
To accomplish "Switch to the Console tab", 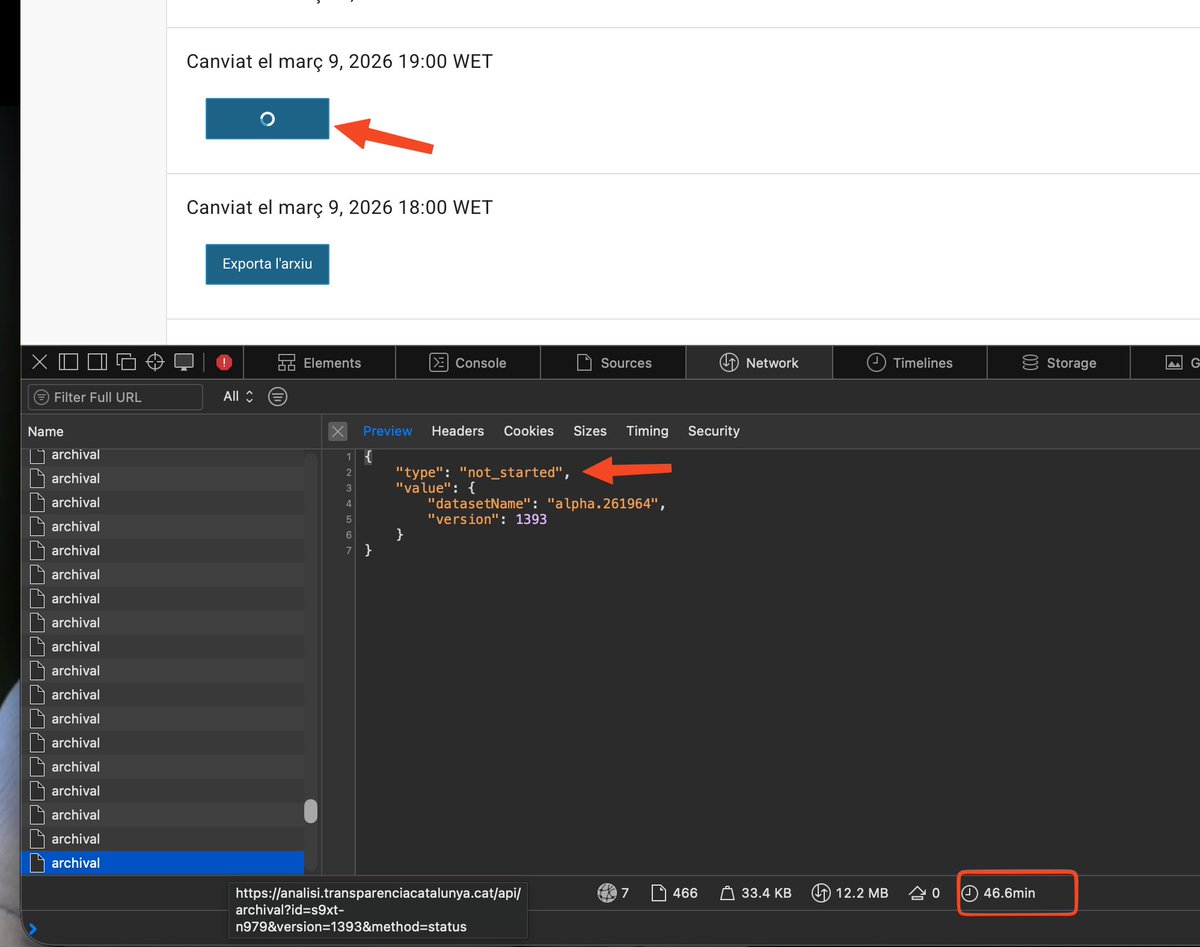I will tap(468, 363).
